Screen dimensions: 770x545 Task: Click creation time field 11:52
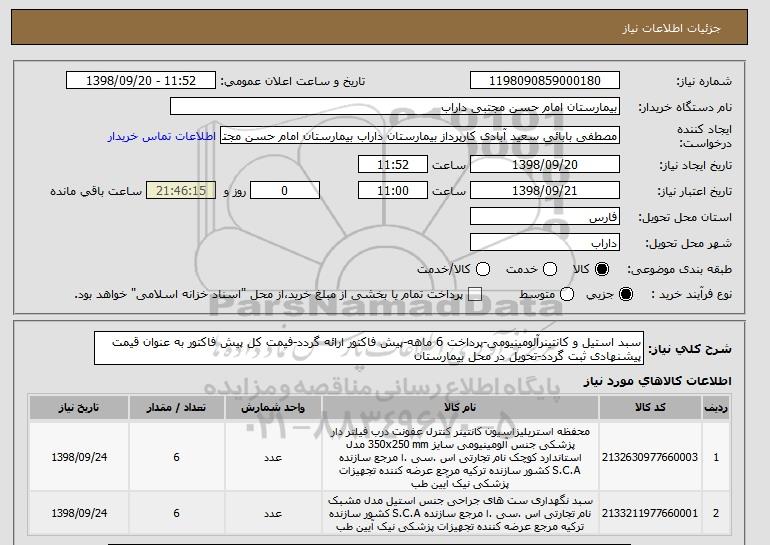393,164
